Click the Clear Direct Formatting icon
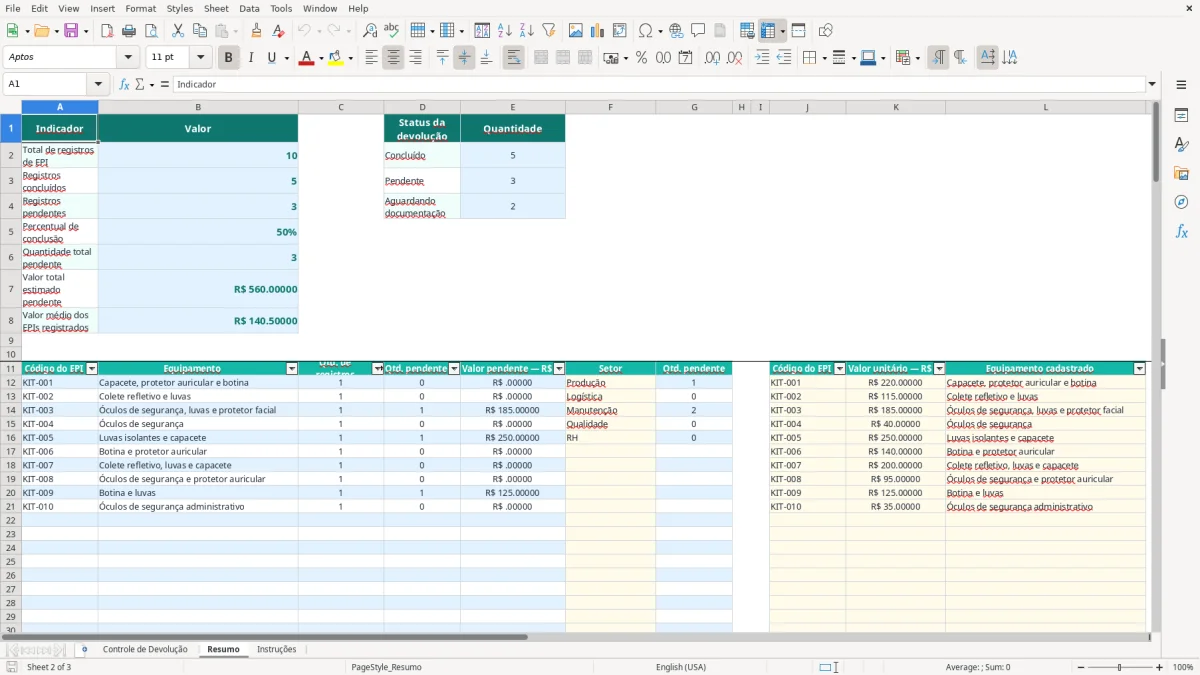This screenshot has width=1200, height=675. click(x=278, y=31)
